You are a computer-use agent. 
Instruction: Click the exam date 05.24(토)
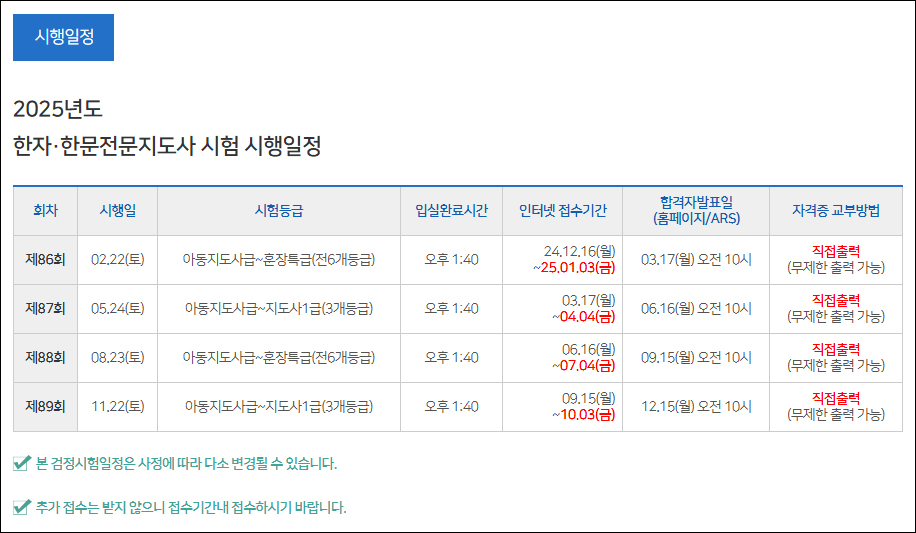117,309
